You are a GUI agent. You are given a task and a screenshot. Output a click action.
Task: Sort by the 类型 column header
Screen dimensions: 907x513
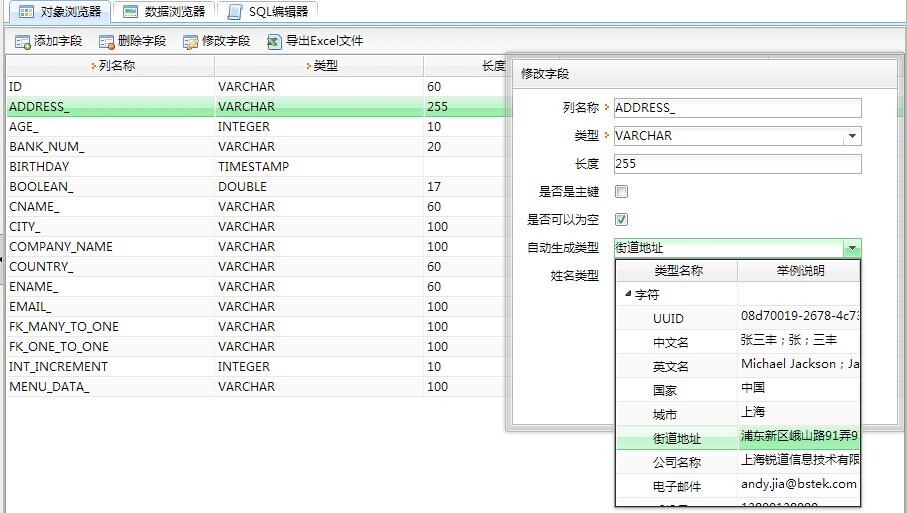click(x=325, y=66)
